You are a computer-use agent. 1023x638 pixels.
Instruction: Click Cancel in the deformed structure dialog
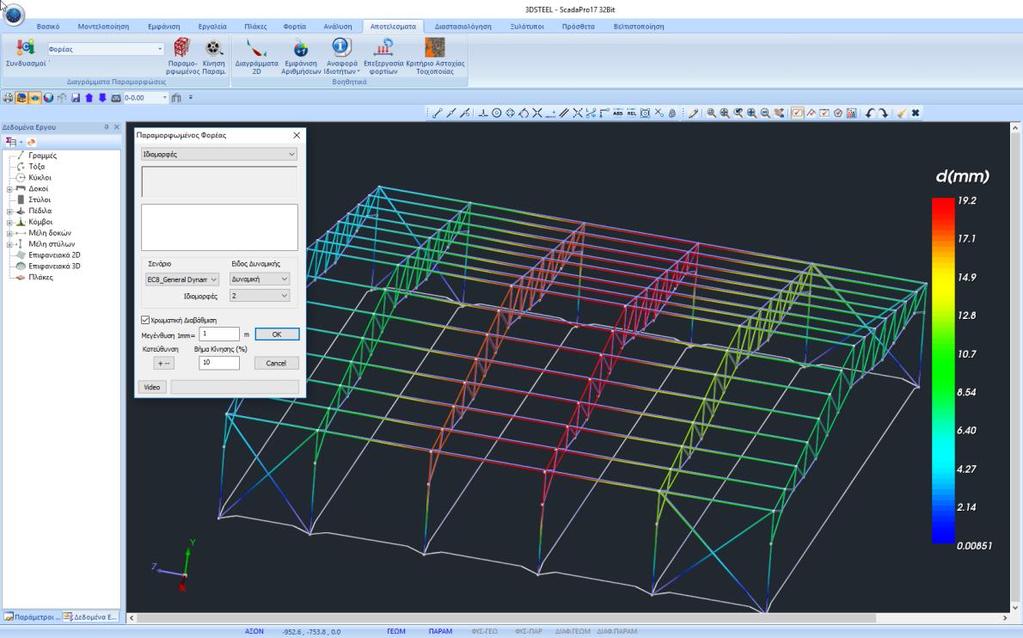tap(277, 363)
